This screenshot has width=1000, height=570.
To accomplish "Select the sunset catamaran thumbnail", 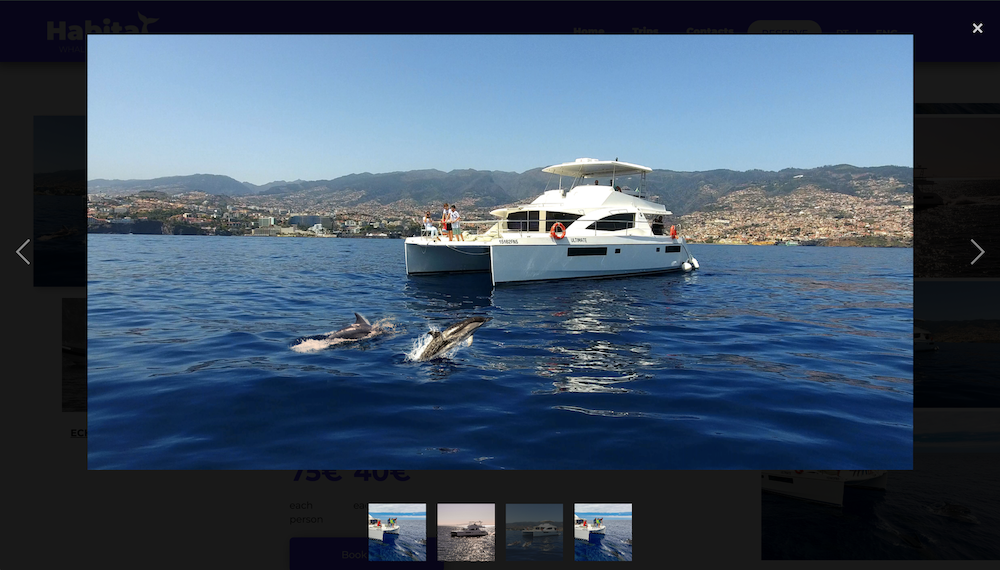I will coord(466,532).
